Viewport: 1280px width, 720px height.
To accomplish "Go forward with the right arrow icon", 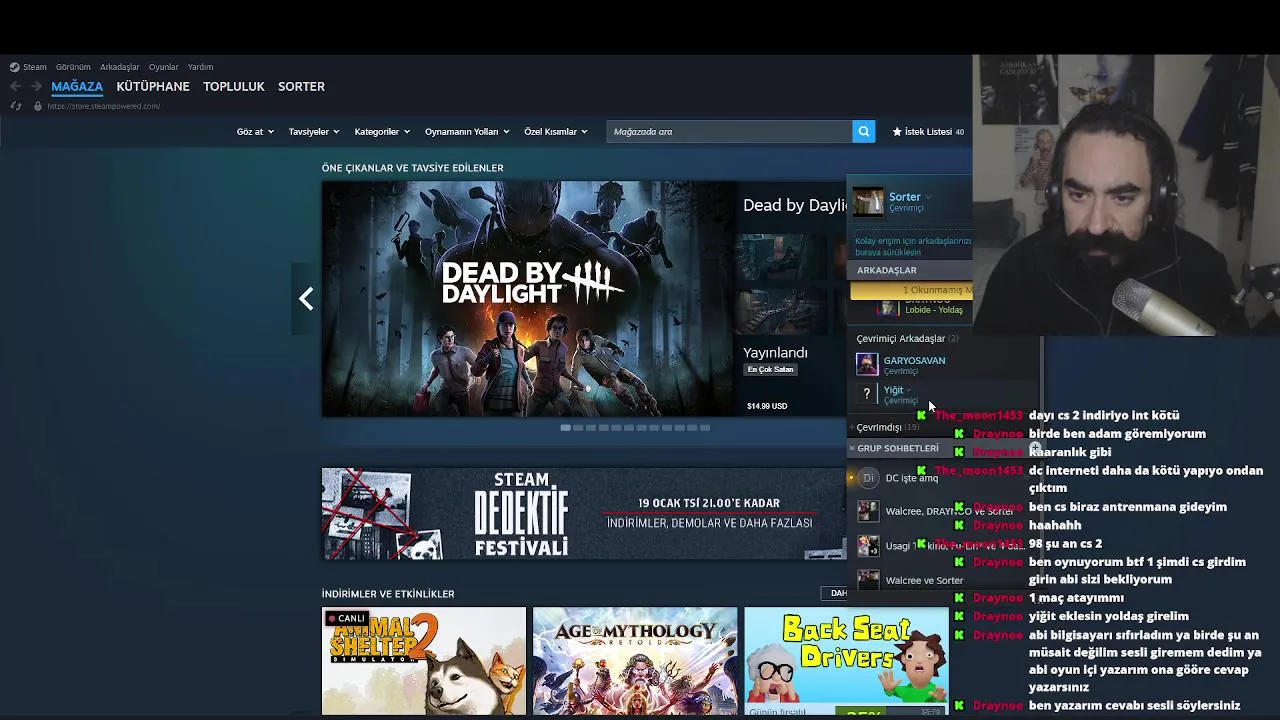I will click(x=36, y=87).
